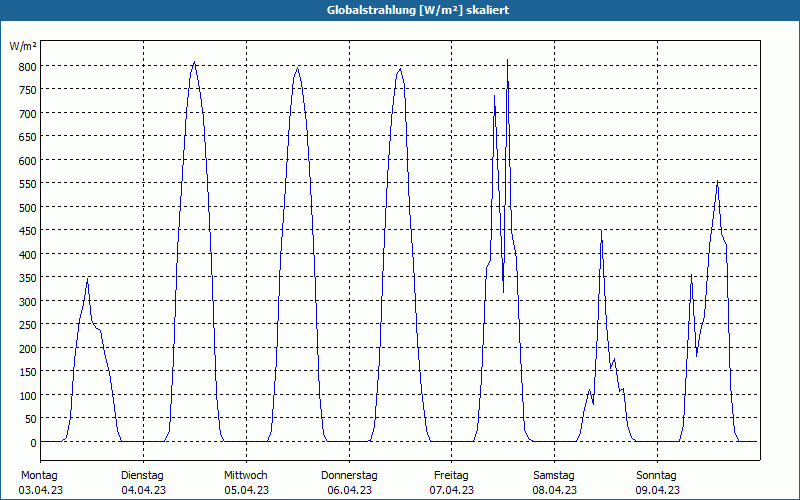Click the 800 value on the y-axis
The height and width of the screenshot is (500, 800).
click(x=28, y=66)
